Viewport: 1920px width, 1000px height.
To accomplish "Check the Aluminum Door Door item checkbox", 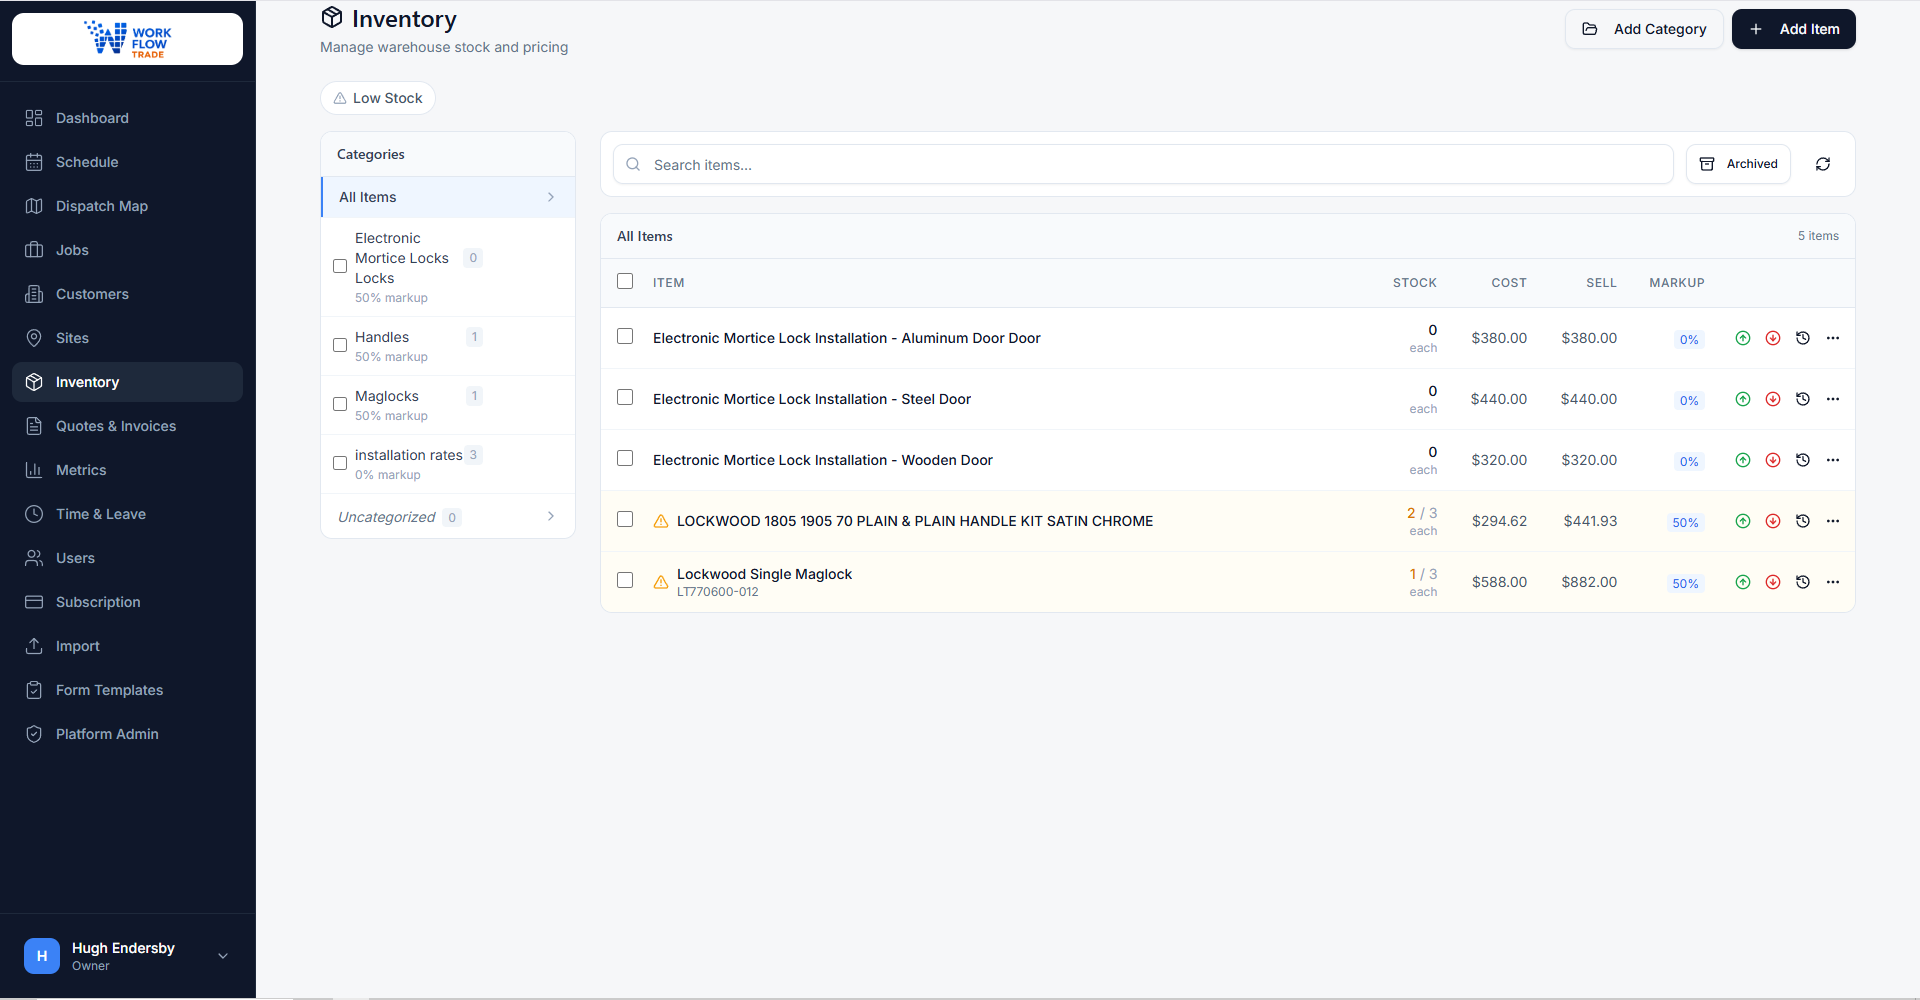I will pos(625,336).
